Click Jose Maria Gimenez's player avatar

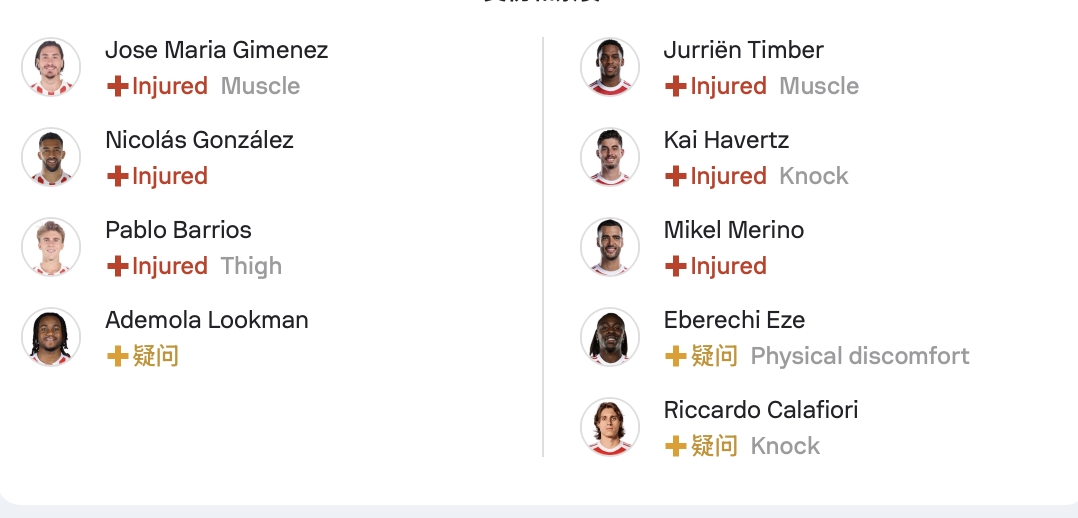tap(51, 67)
